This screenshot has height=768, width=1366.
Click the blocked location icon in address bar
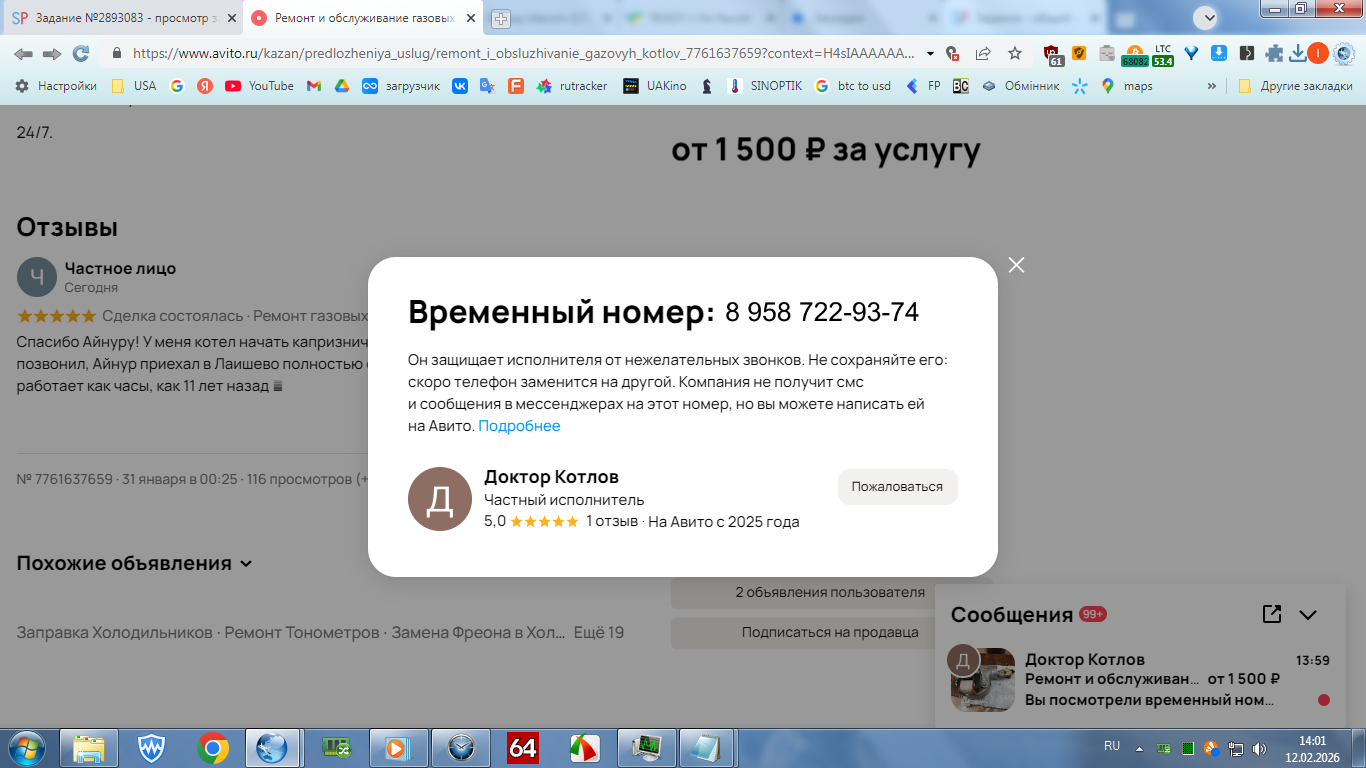(x=953, y=54)
